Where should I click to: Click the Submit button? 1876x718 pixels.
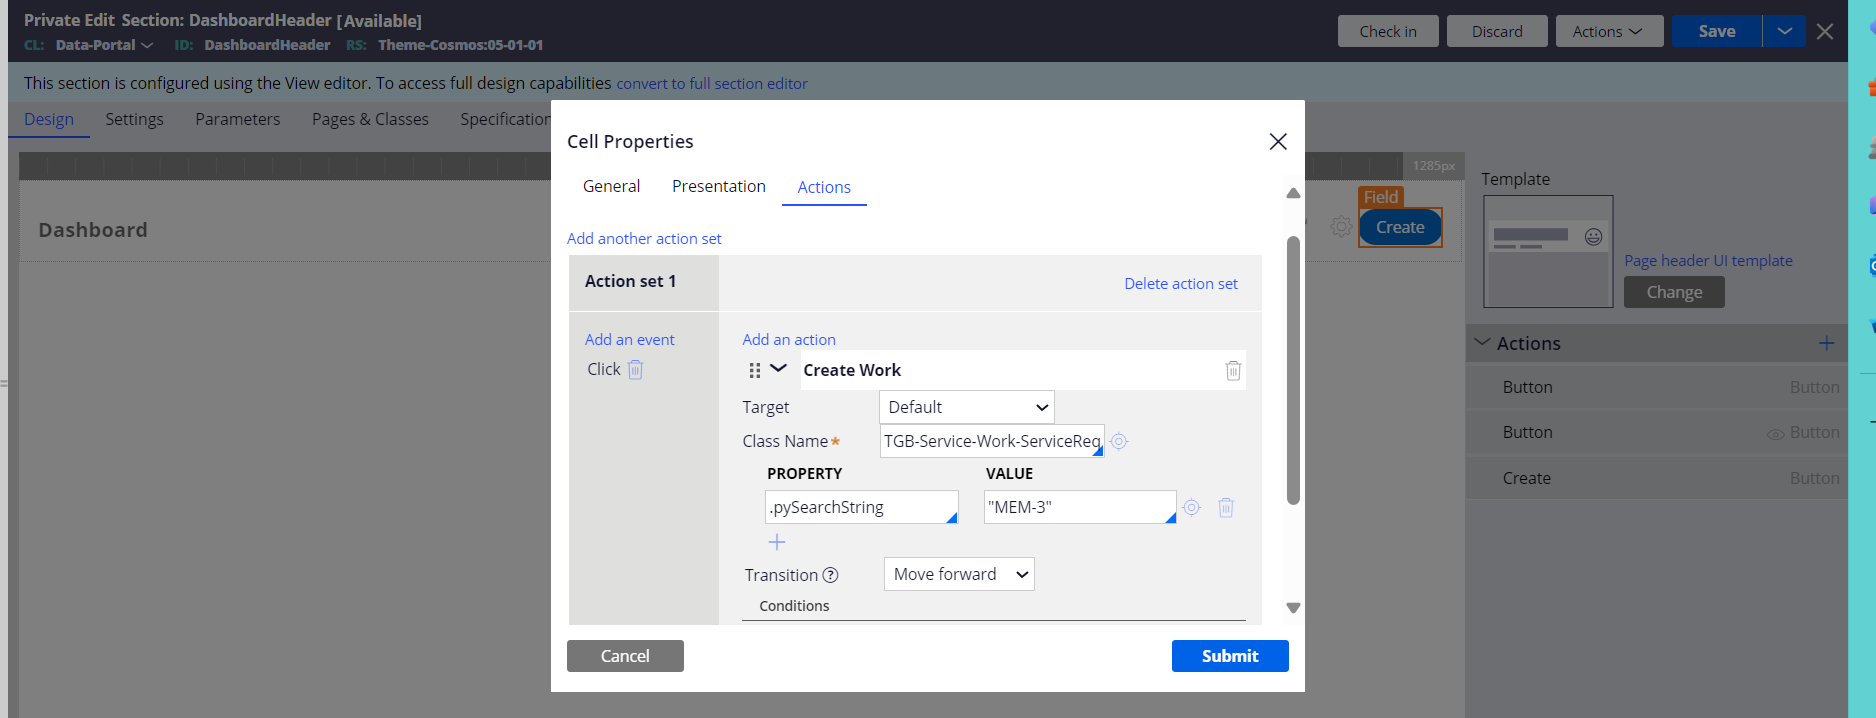[x=1229, y=656]
